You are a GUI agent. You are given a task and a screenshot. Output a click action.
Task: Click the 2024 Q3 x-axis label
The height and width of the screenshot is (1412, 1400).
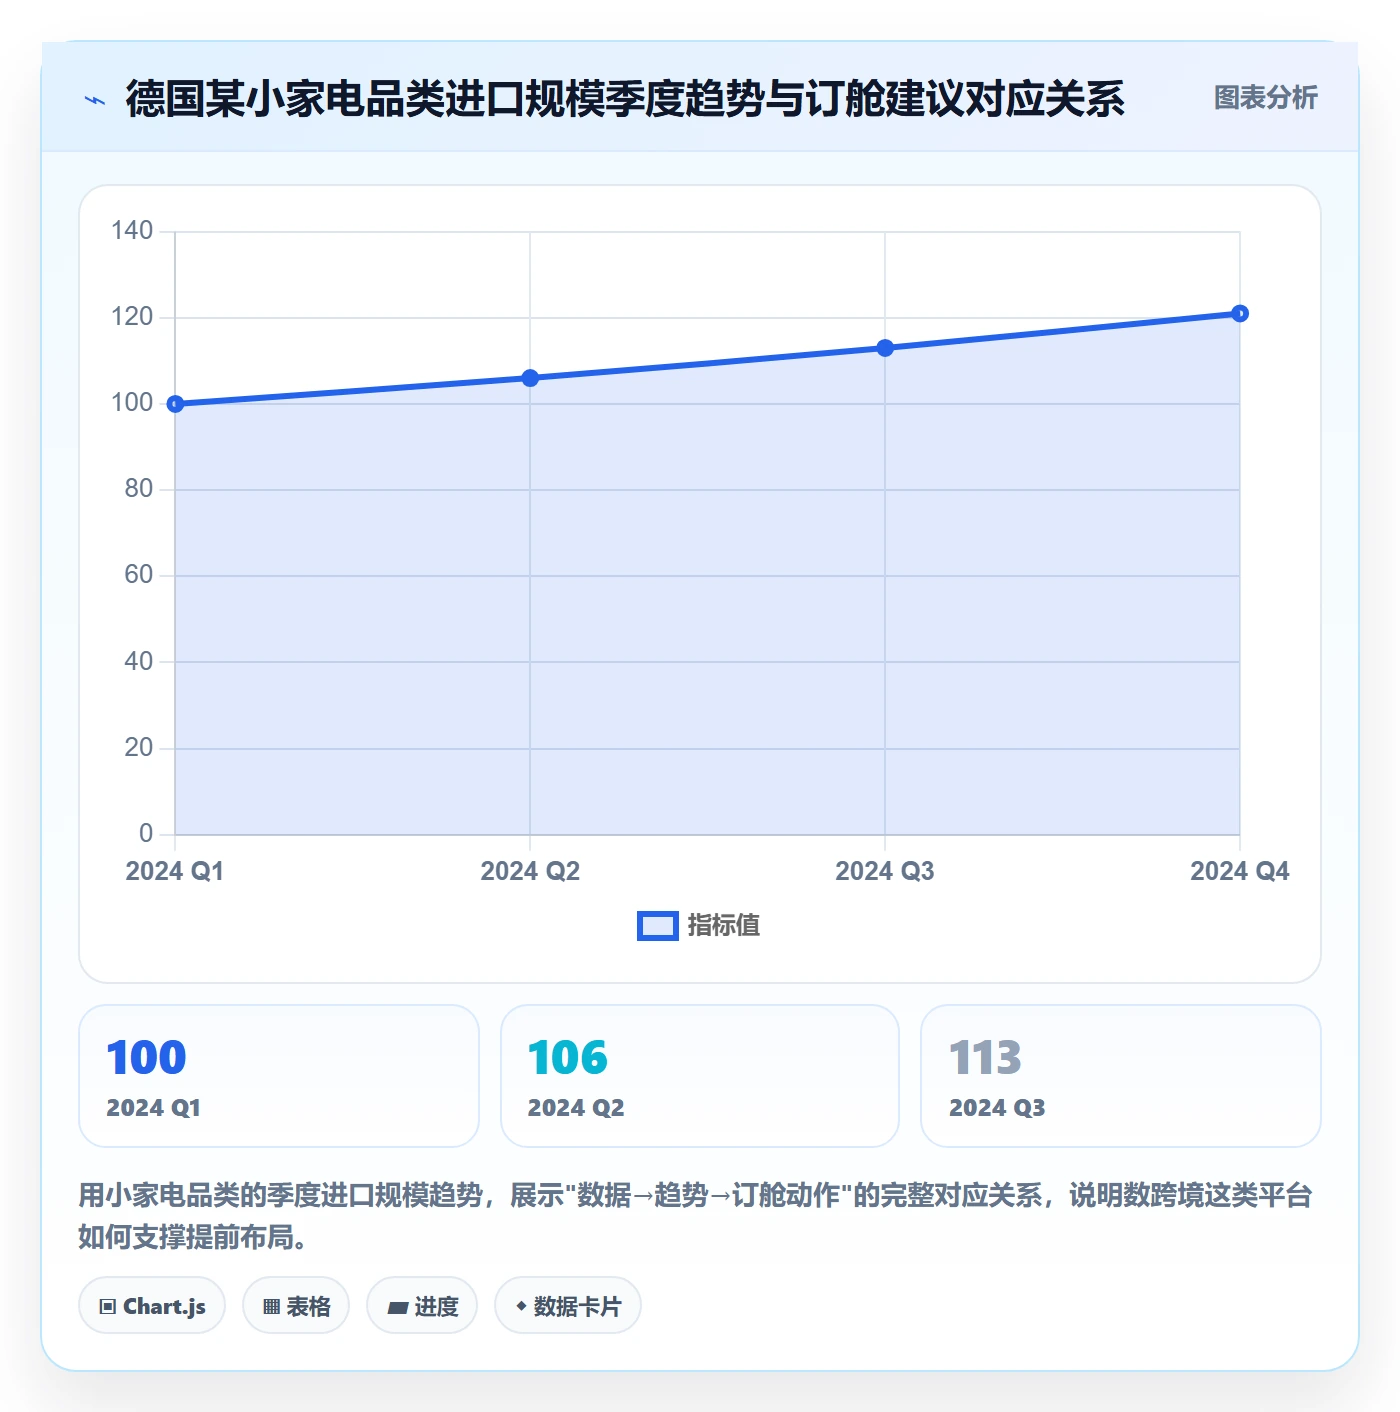coord(885,871)
